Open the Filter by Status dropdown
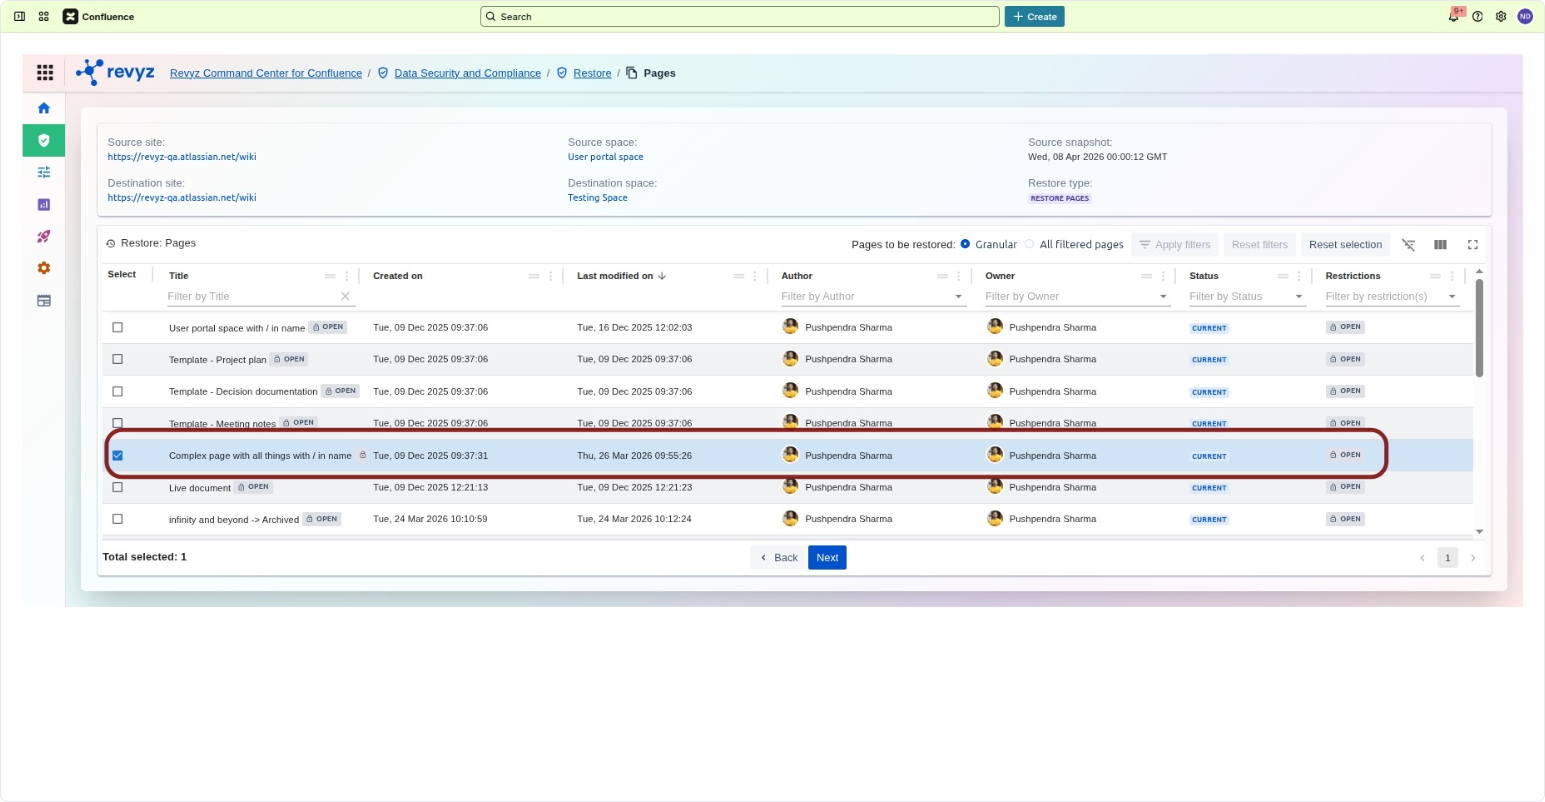 pyautogui.click(x=1299, y=297)
